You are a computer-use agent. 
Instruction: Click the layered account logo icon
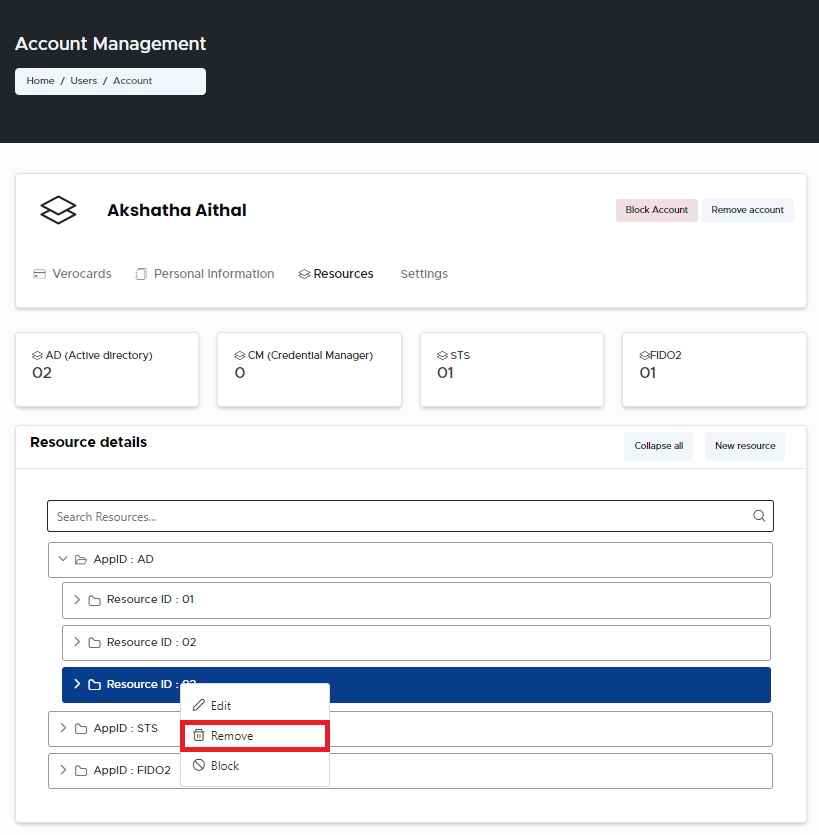click(x=58, y=210)
